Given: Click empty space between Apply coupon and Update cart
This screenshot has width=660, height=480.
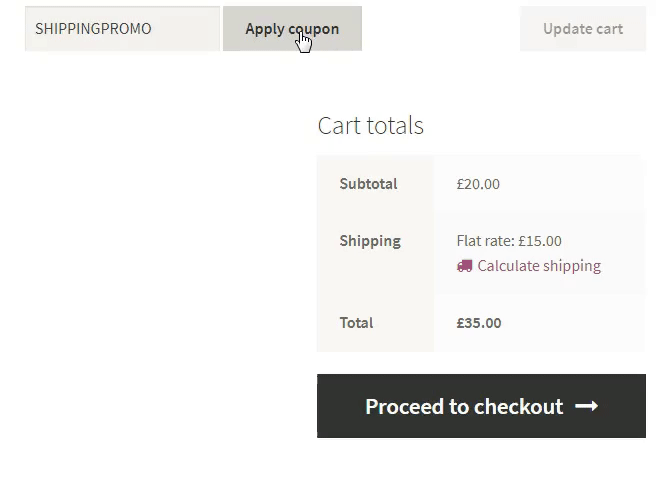Looking at the screenshot, I should [x=441, y=29].
